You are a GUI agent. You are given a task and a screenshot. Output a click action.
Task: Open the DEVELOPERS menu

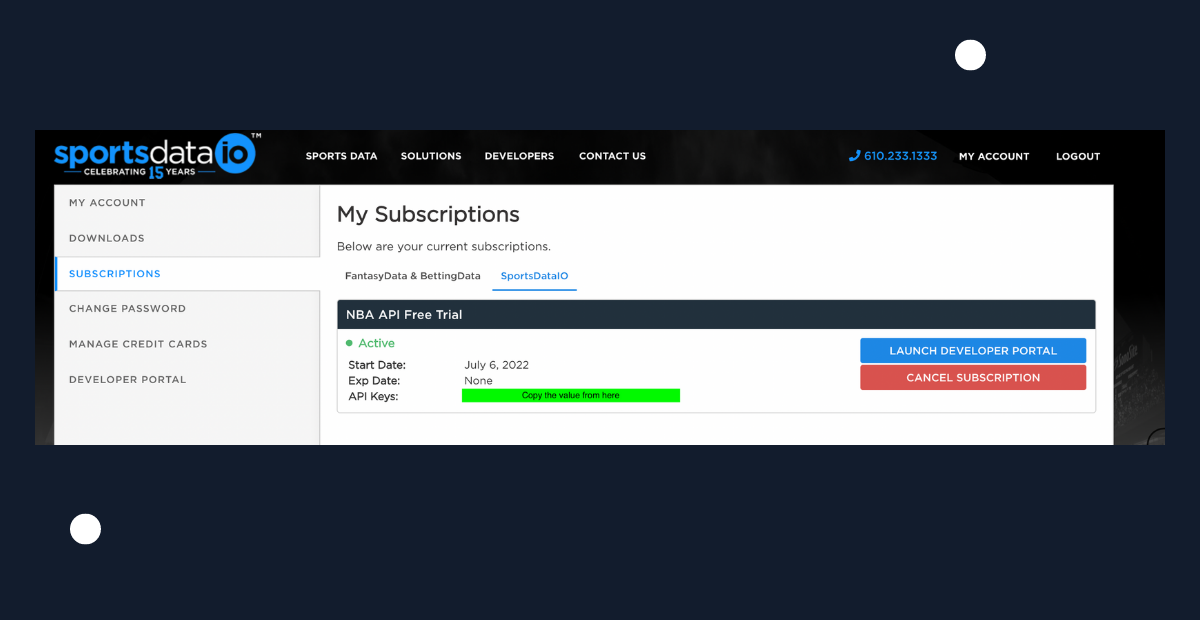pos(519,156)
